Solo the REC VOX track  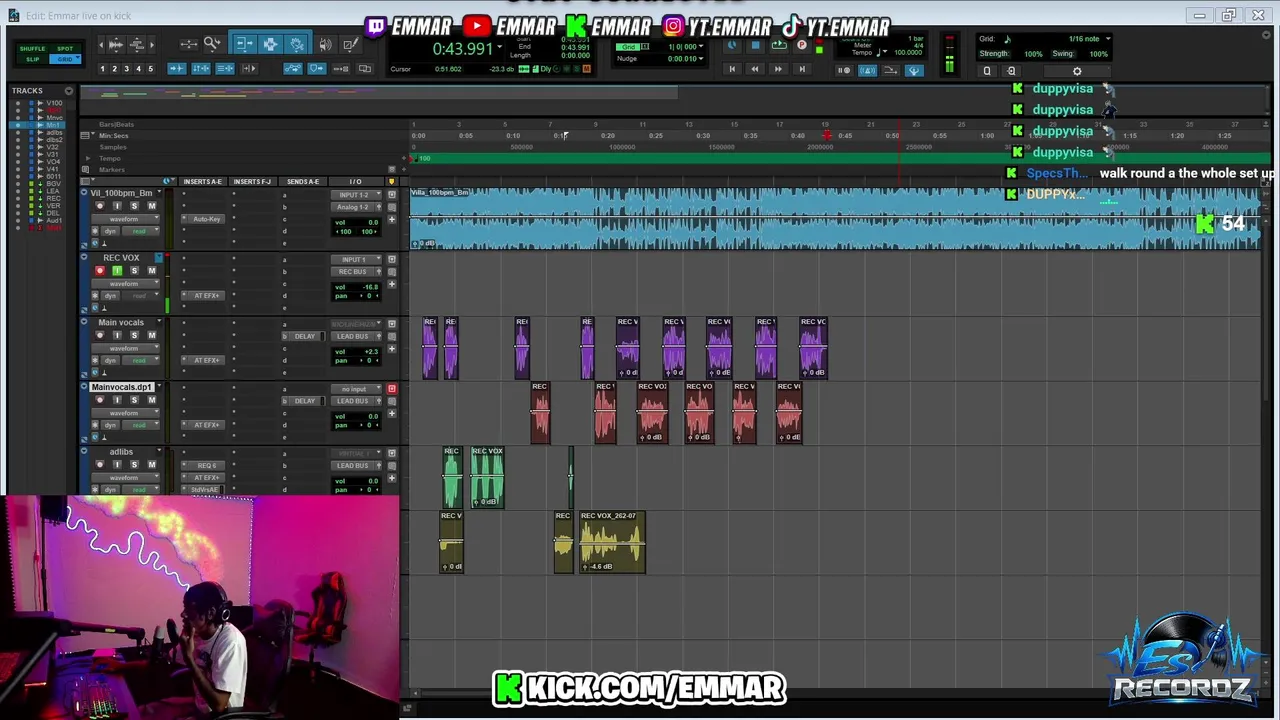pos(134,271)
